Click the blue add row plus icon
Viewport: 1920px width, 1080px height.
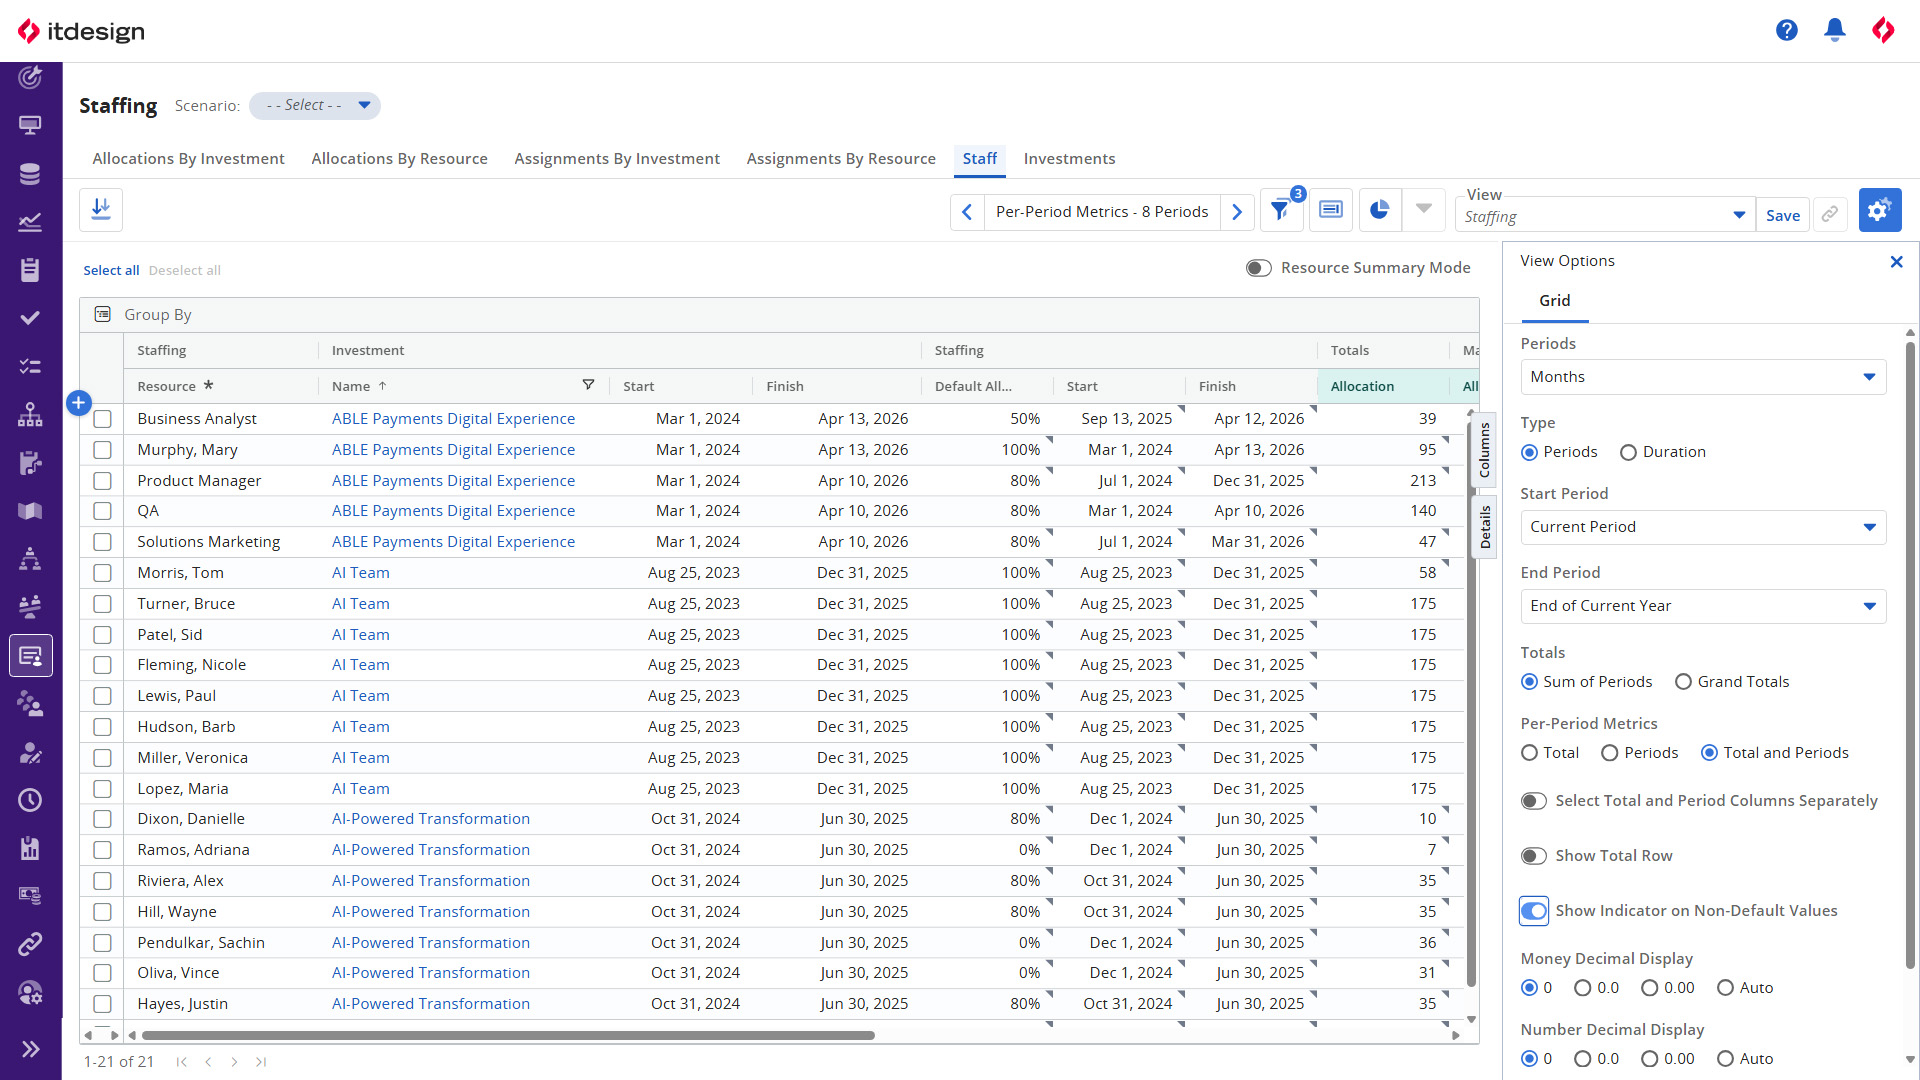[79, 403]
